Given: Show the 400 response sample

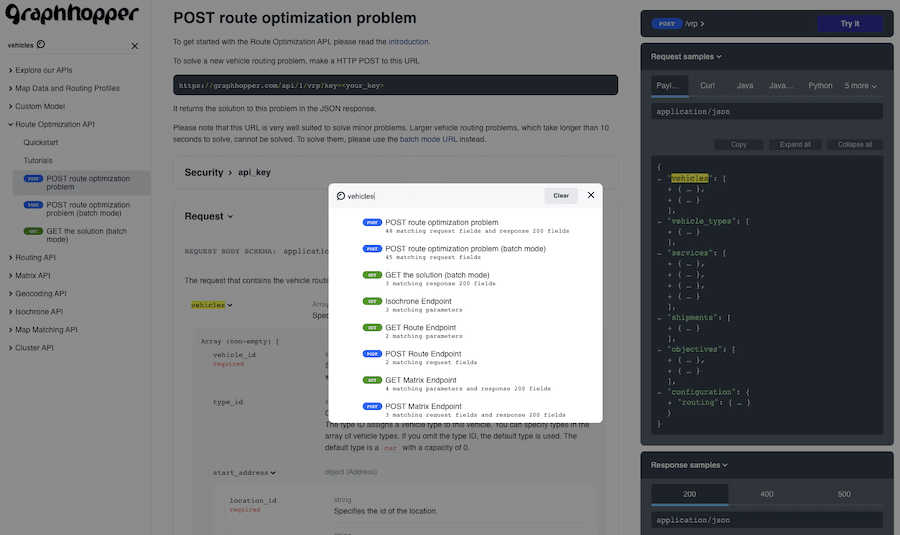Looking at the screenshot, I should point(766,494).
